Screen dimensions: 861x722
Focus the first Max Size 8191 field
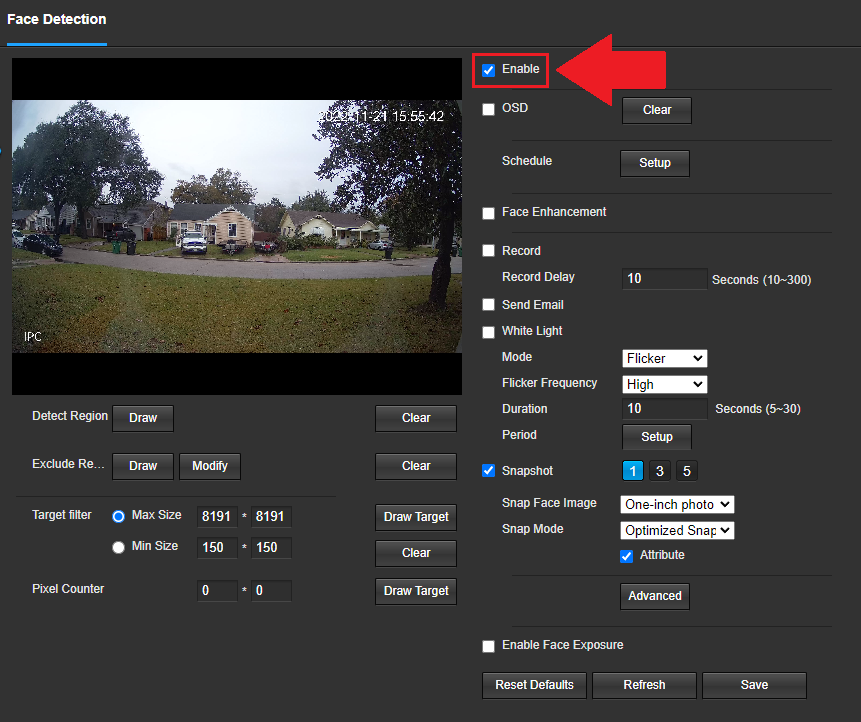[217, 517]
